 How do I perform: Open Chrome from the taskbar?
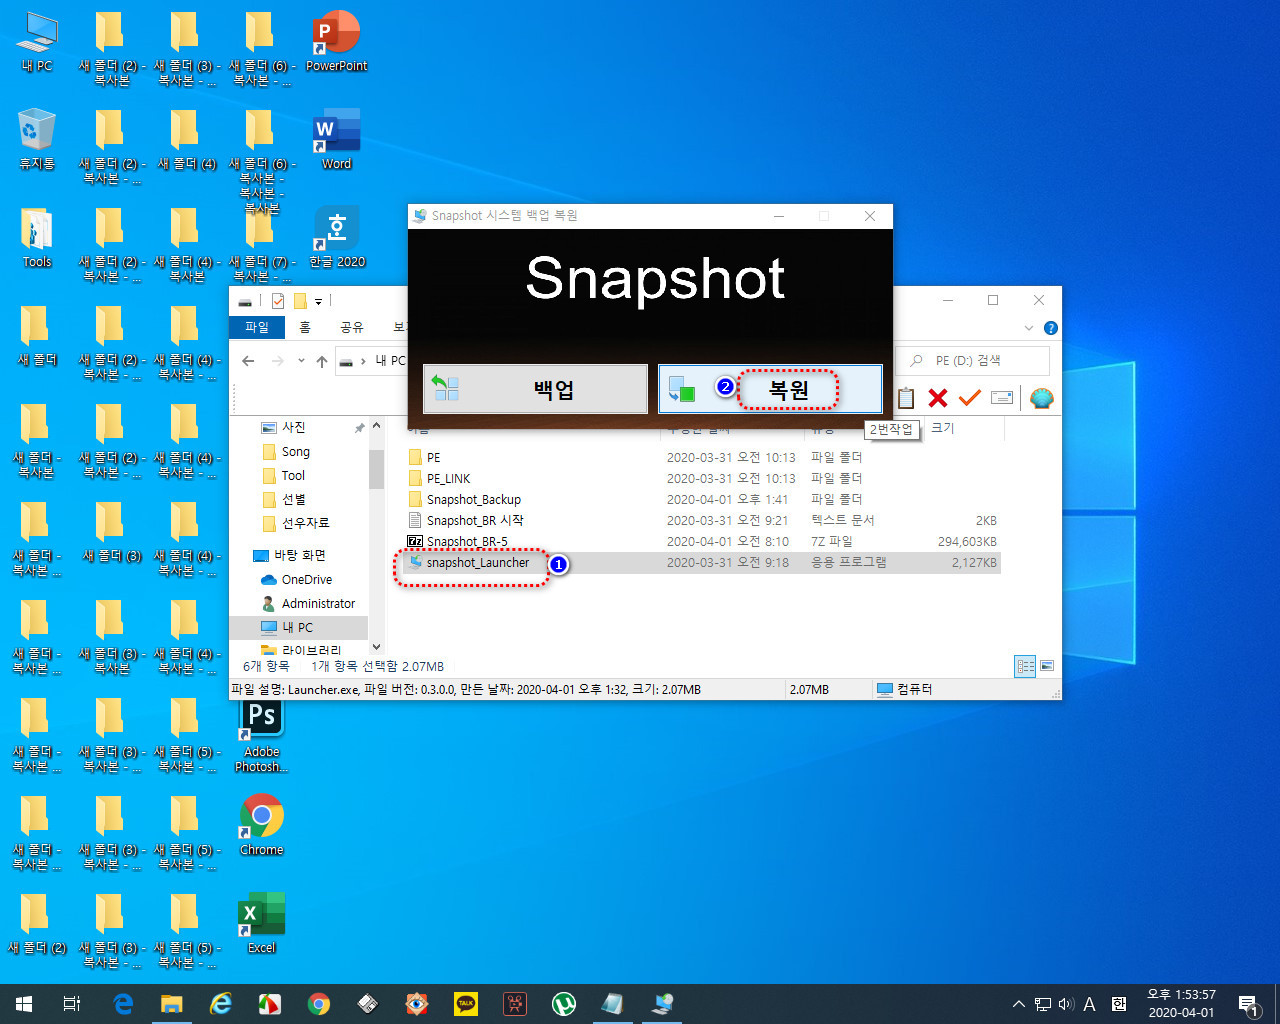pyautogui.click(x=319, y=1004)
